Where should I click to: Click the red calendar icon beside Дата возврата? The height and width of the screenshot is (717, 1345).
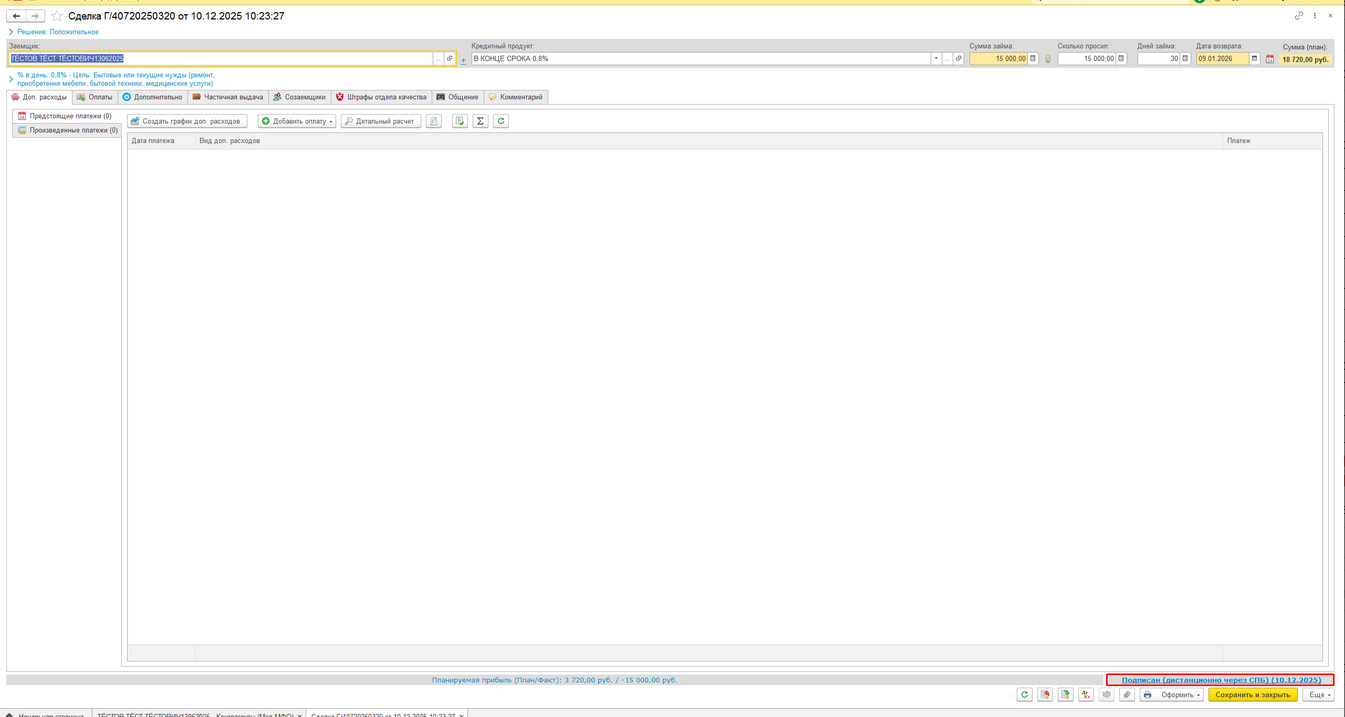click(1270, 59)
